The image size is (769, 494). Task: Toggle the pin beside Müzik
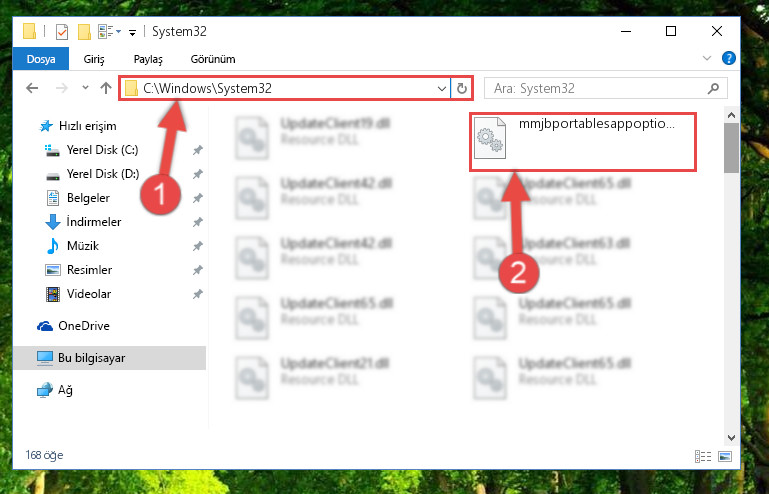coord(198,246)
